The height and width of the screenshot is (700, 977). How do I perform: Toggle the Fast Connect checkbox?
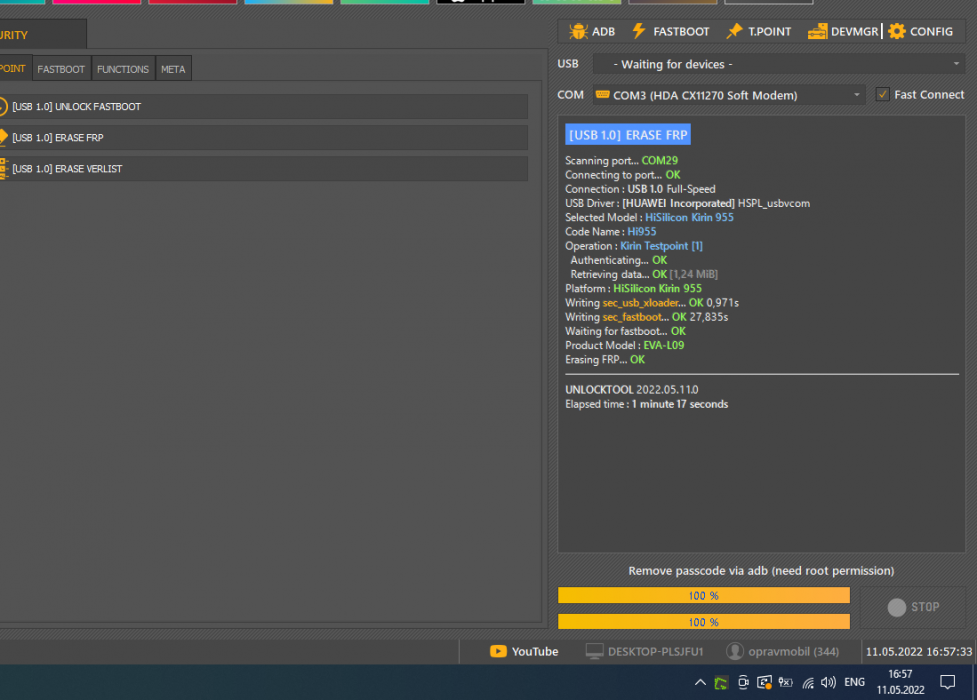point(882,94)
